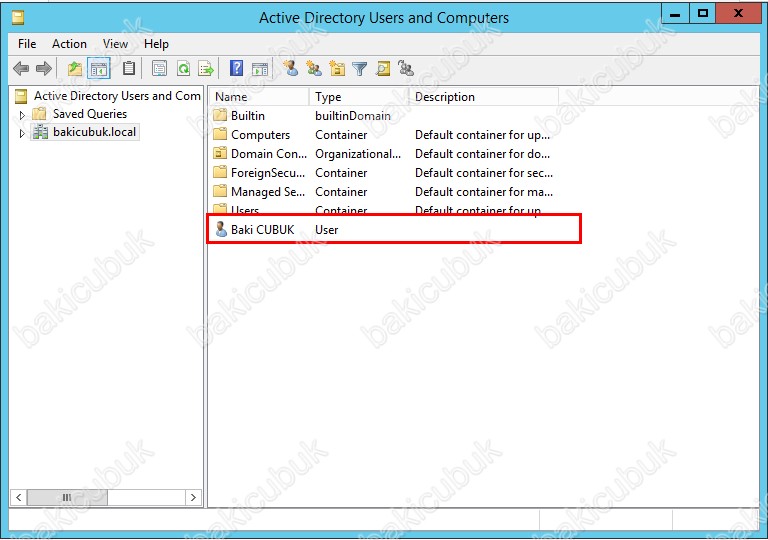Click the left pane horizontal scrollbar

(106, 497)
